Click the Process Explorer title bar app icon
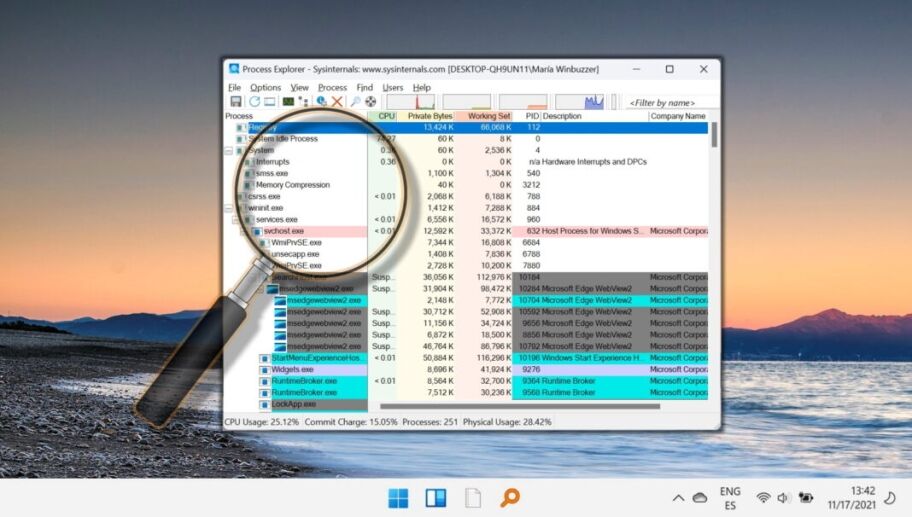This screenshot has width=912, height=517. pyautogui.click(x=234, y=69)
